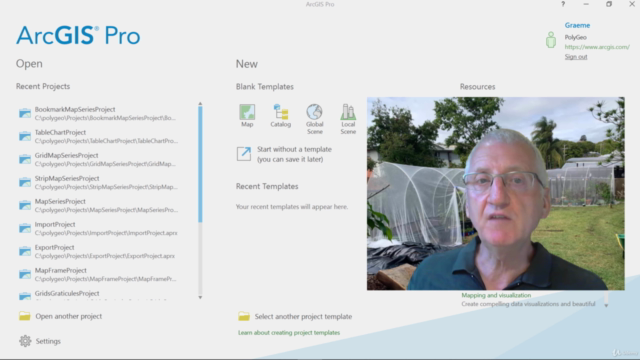Click the ImportProject project icon
The width and height of the screenshot is (640, 360).
(x=25, y=228)
